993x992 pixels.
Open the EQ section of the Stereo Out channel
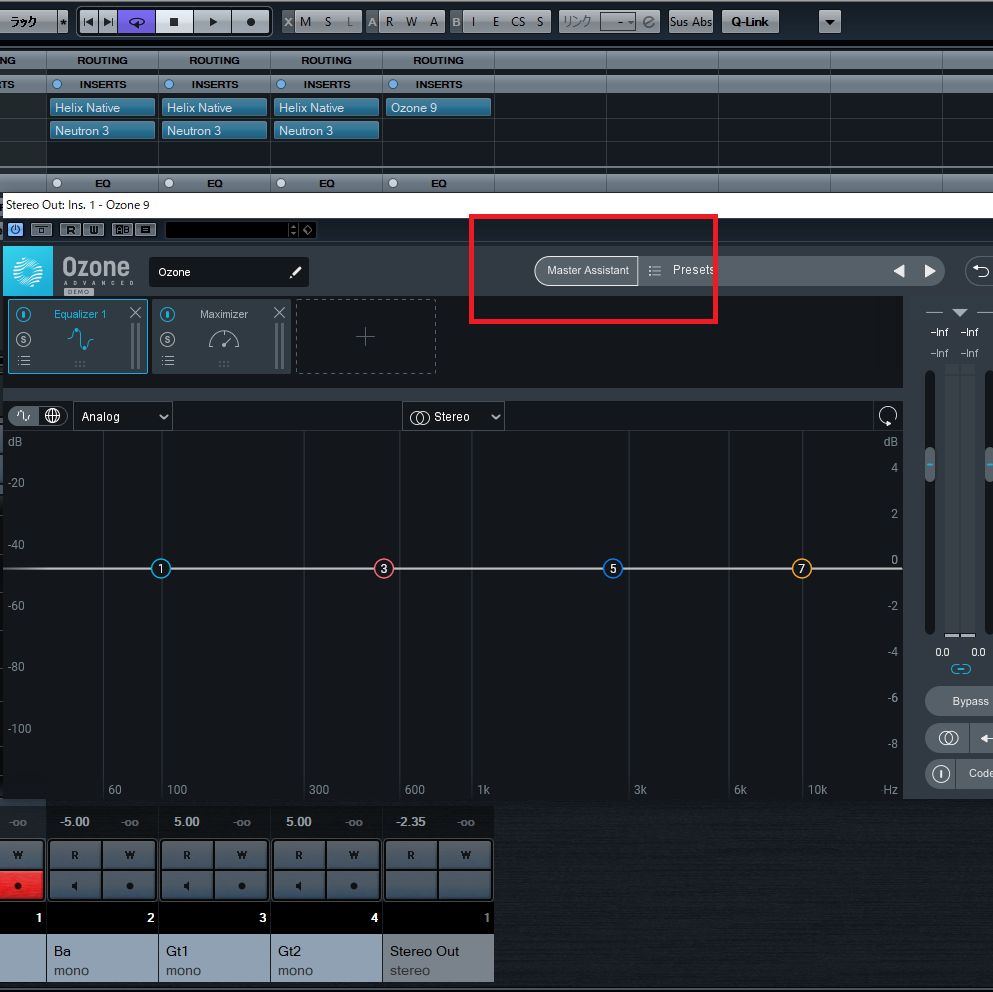[438, 183]
